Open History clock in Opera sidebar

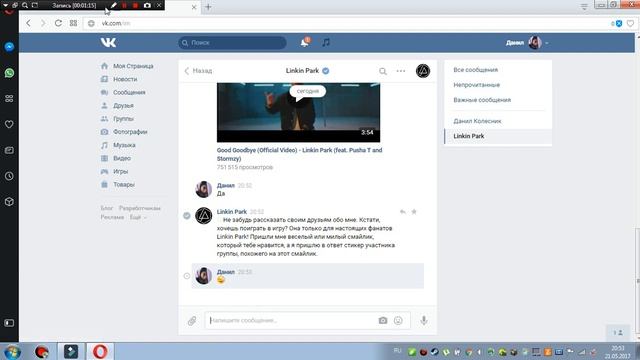(9, 176)
